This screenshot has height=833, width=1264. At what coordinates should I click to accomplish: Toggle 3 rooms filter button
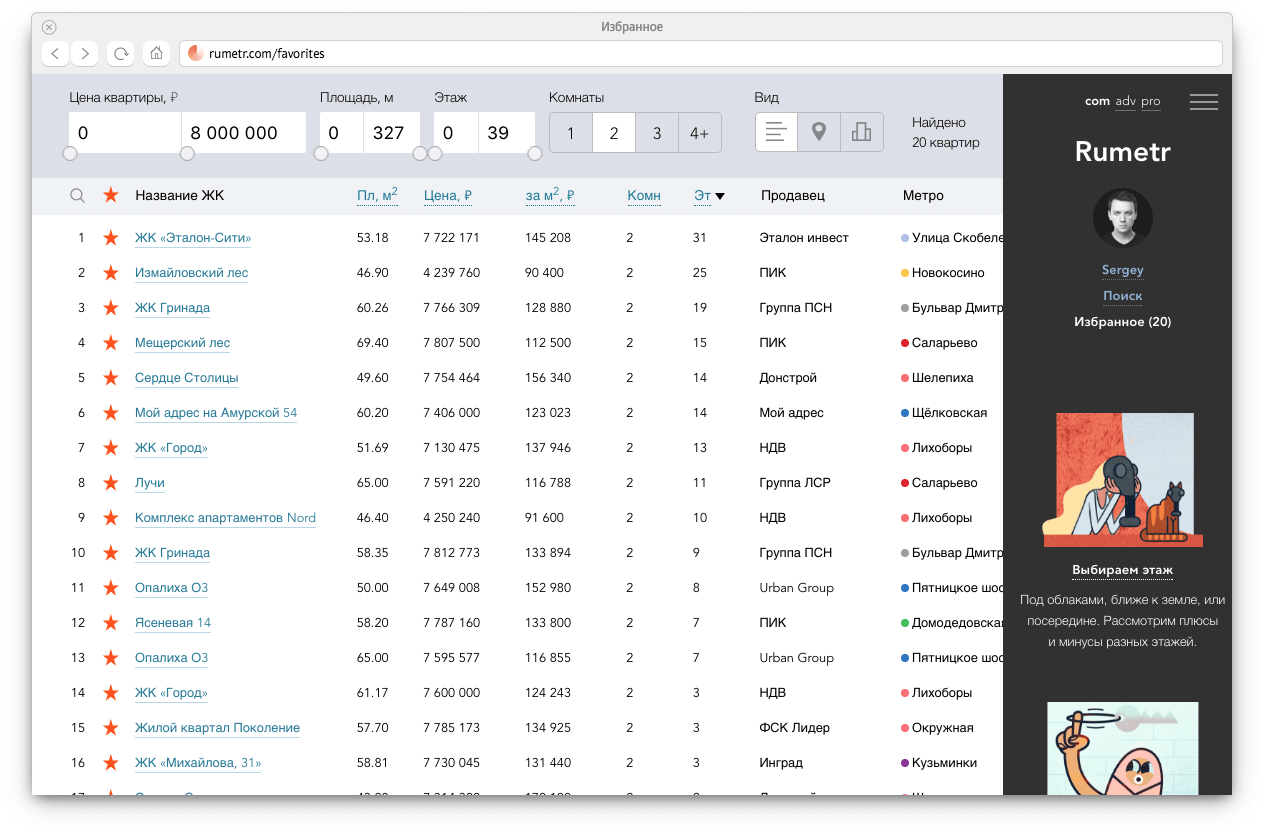(x=656, y=133)
